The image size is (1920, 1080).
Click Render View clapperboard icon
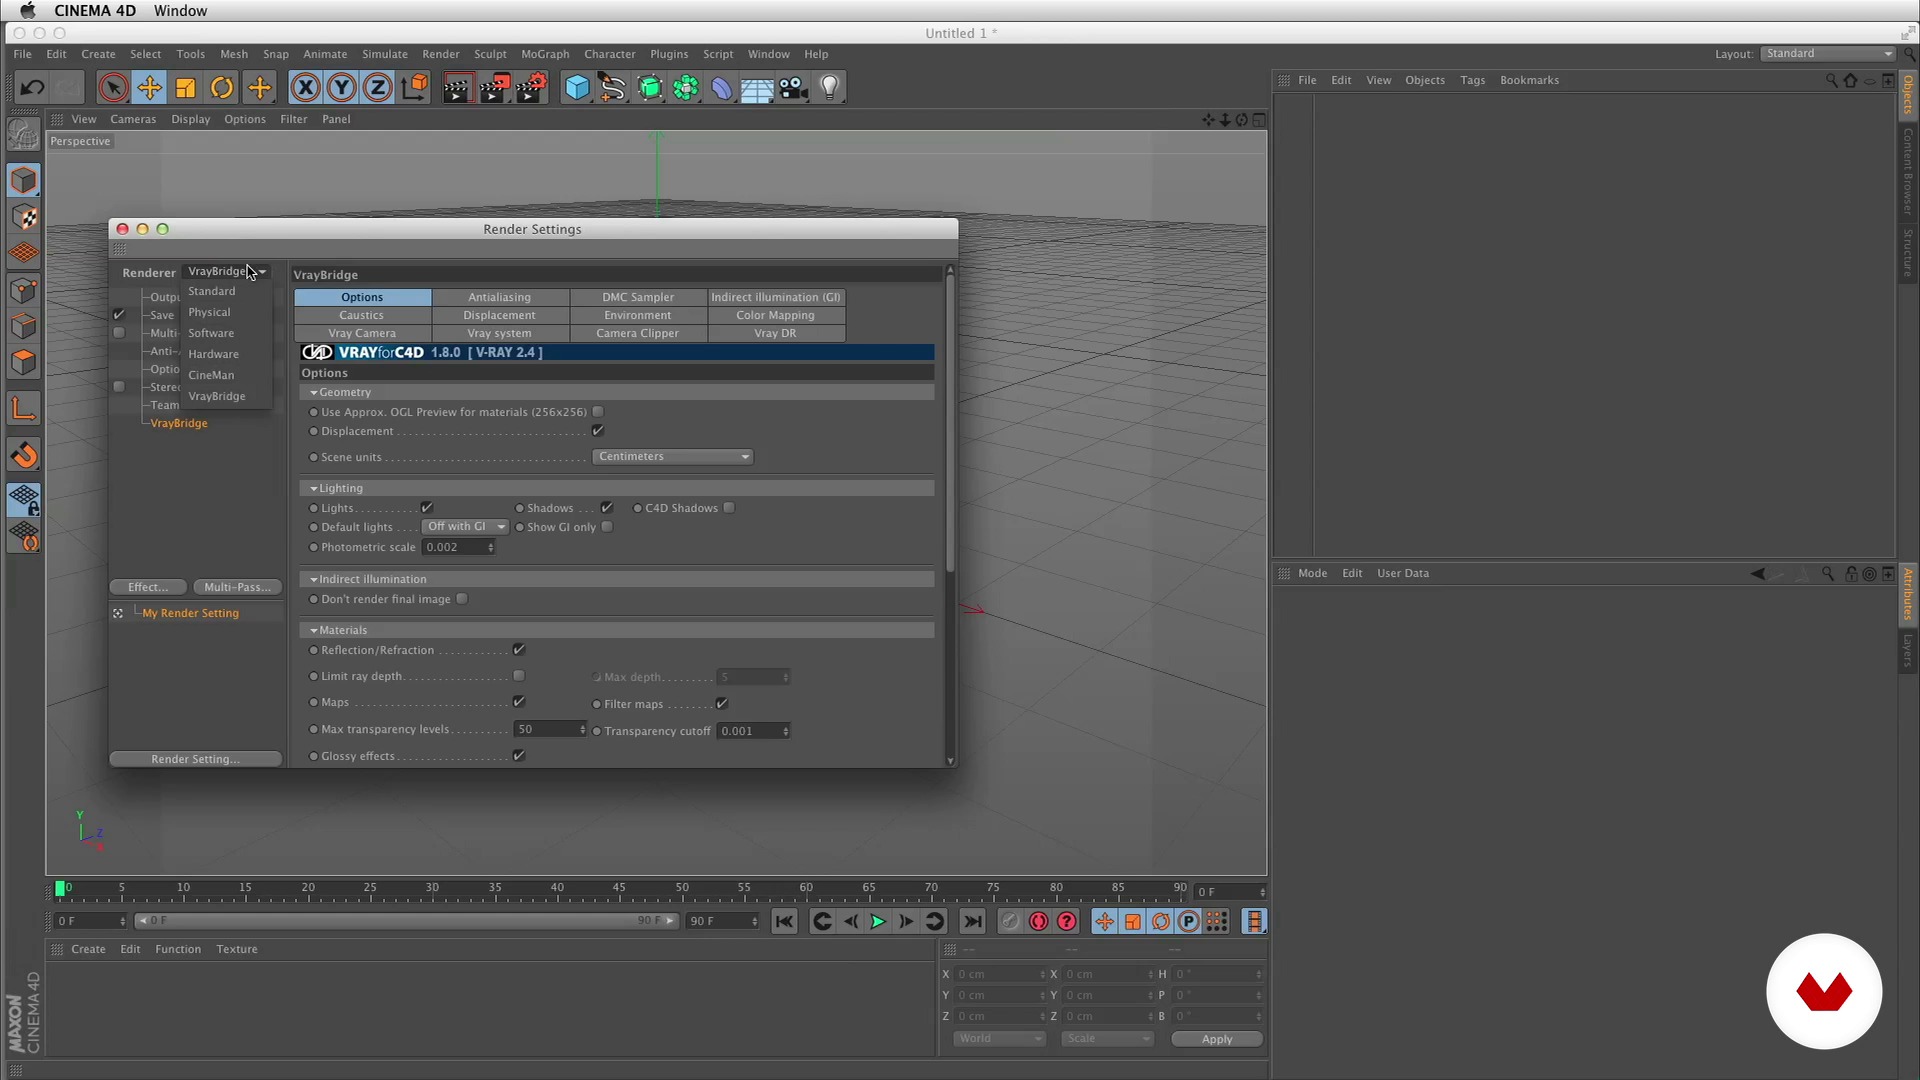(x=457, y=88)
